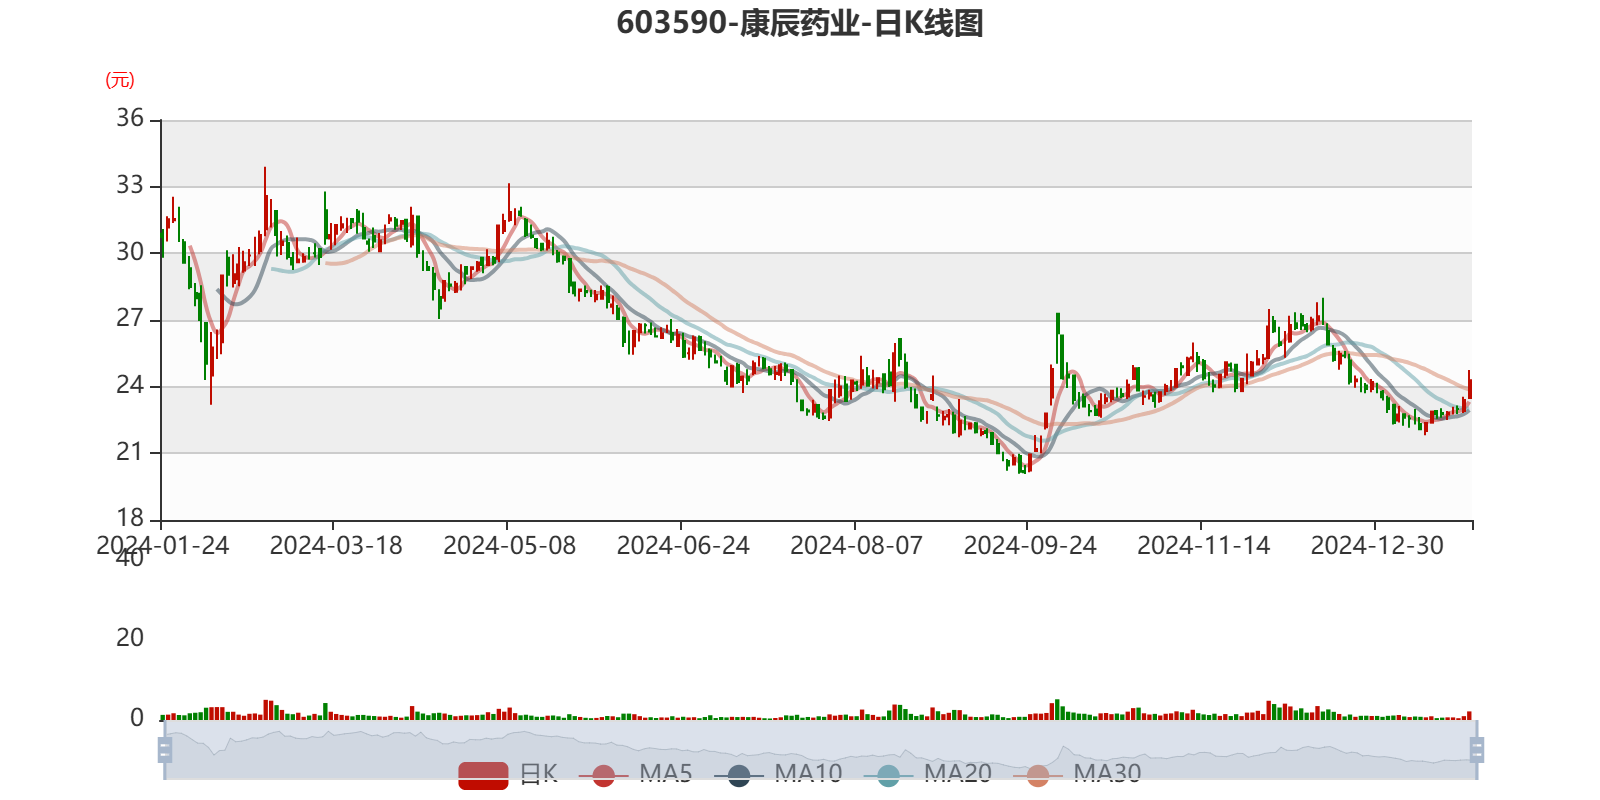Toggle the 日K candlestick series legend
The image size is (1600, 800).
pyautogui.click(x=508, y=774)
